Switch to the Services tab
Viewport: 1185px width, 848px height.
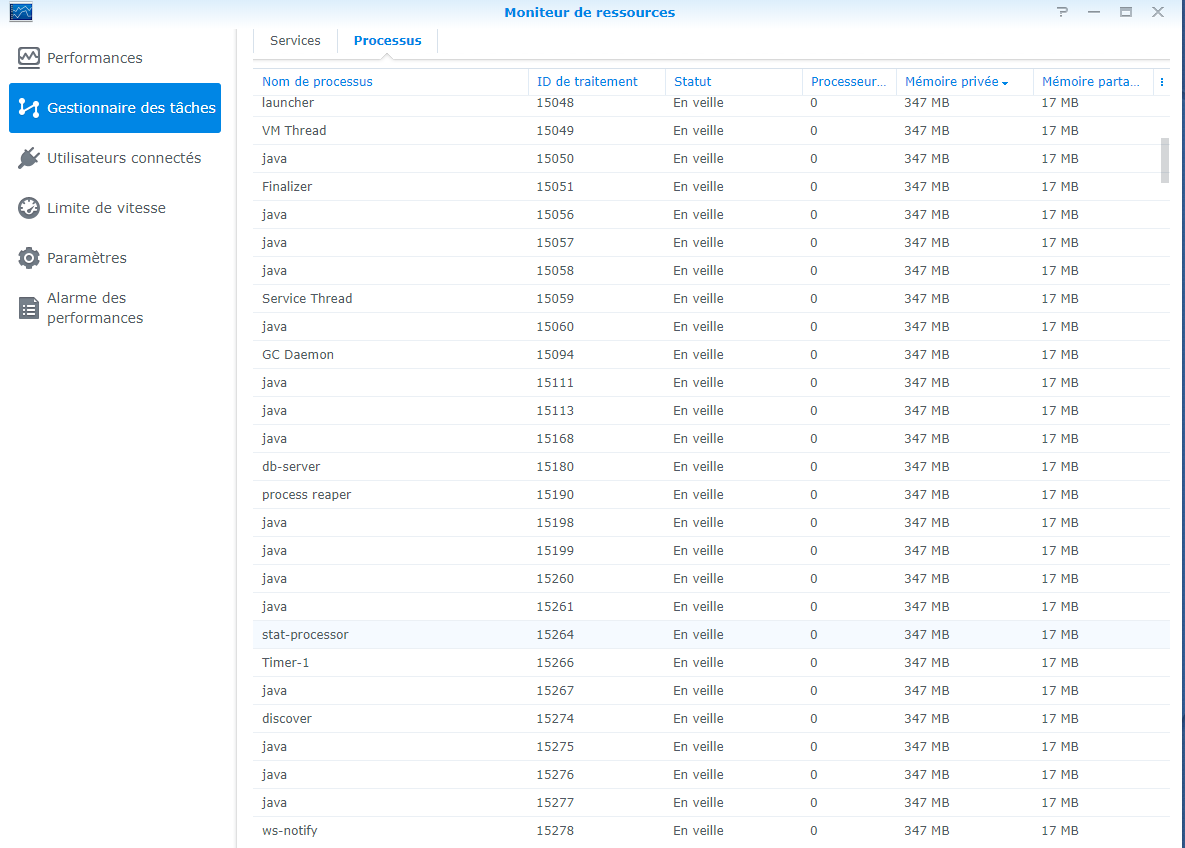[295, 41]
